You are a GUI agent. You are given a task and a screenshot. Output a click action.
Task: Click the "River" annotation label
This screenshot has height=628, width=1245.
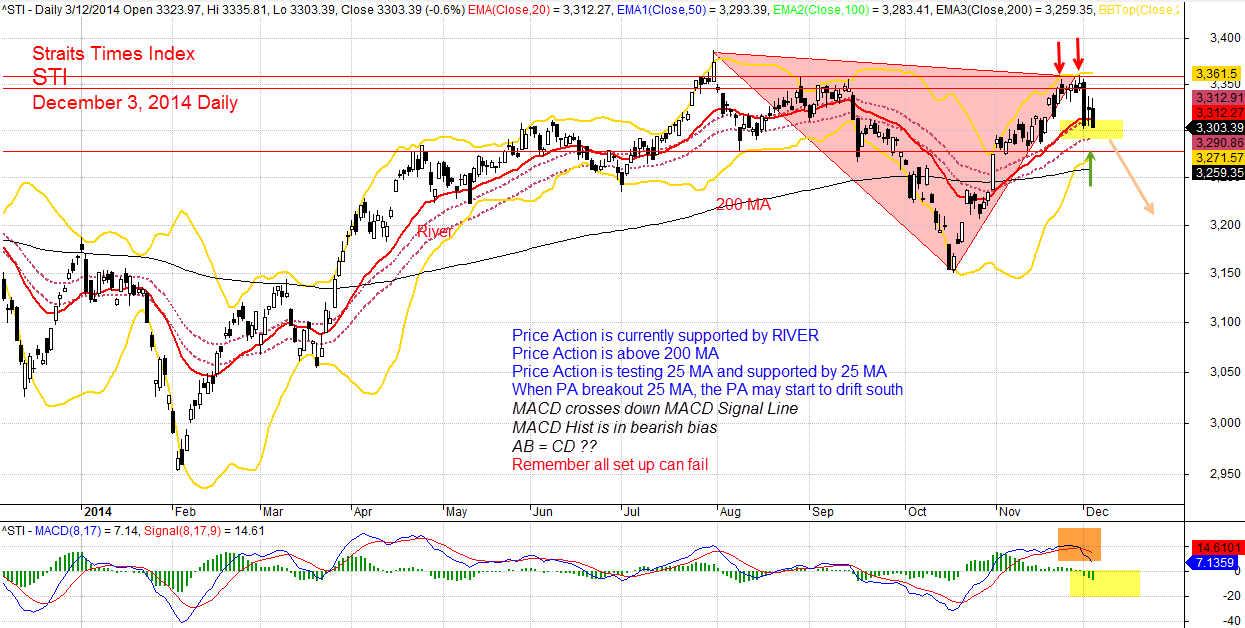(x=435, y=231)
